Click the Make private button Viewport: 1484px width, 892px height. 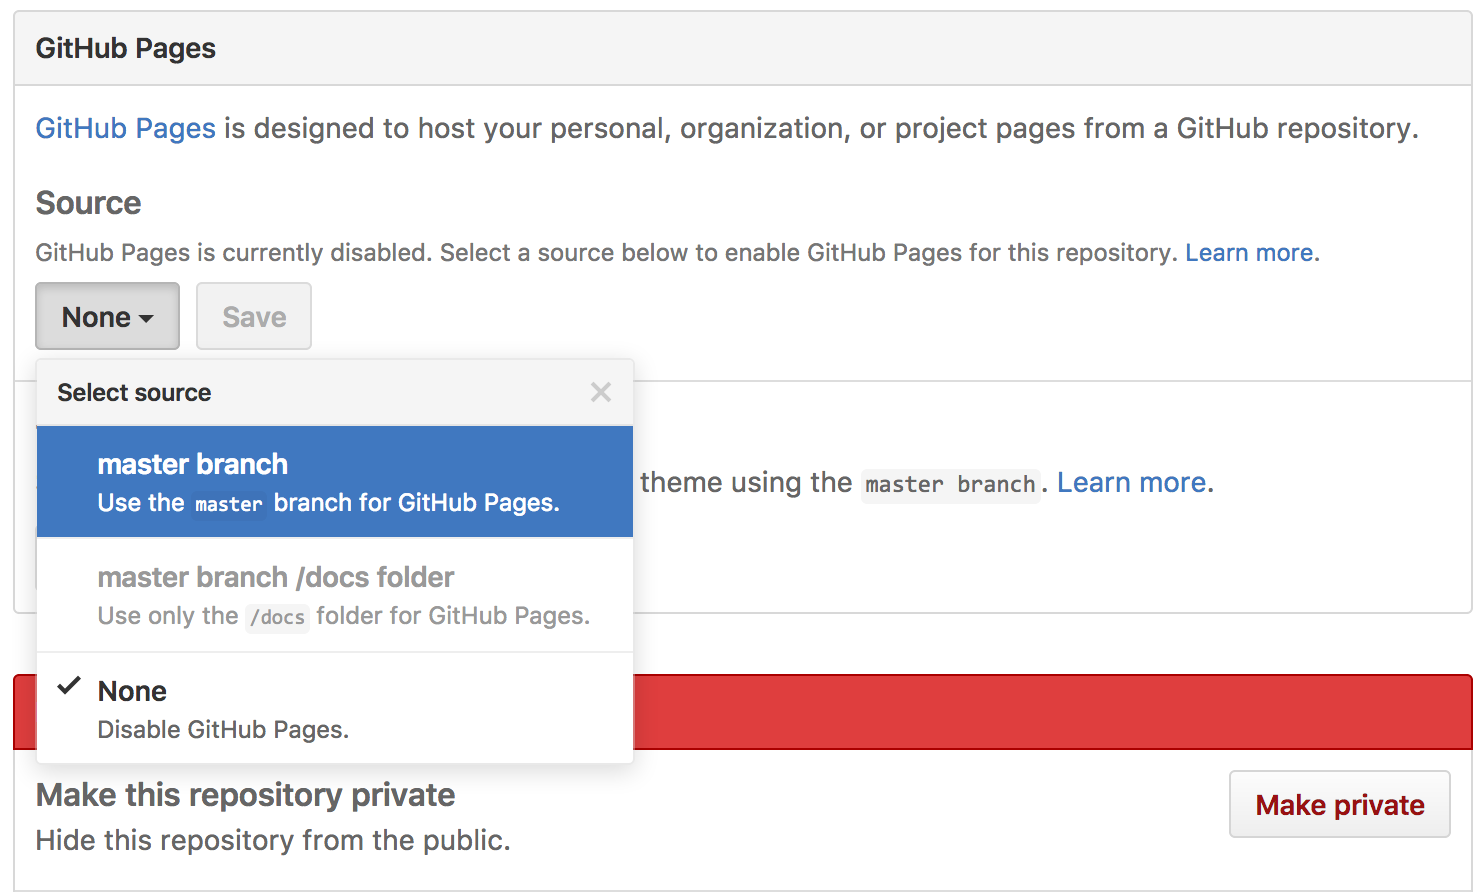1340,804
